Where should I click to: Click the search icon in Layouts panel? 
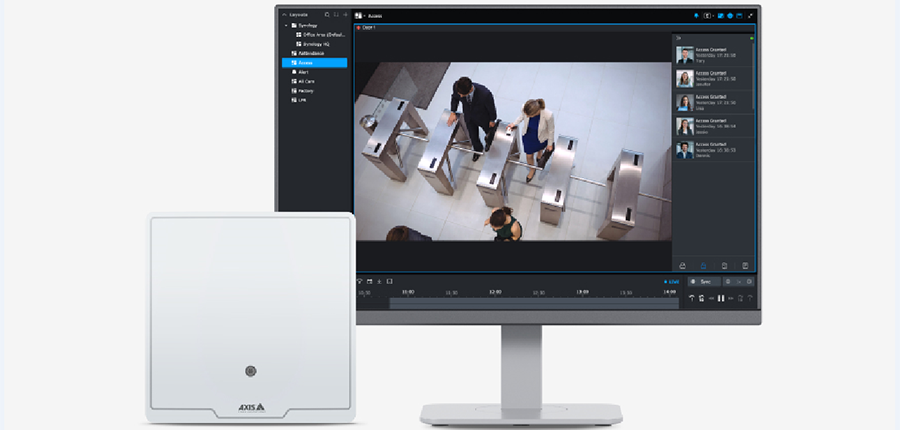point(325,15)
